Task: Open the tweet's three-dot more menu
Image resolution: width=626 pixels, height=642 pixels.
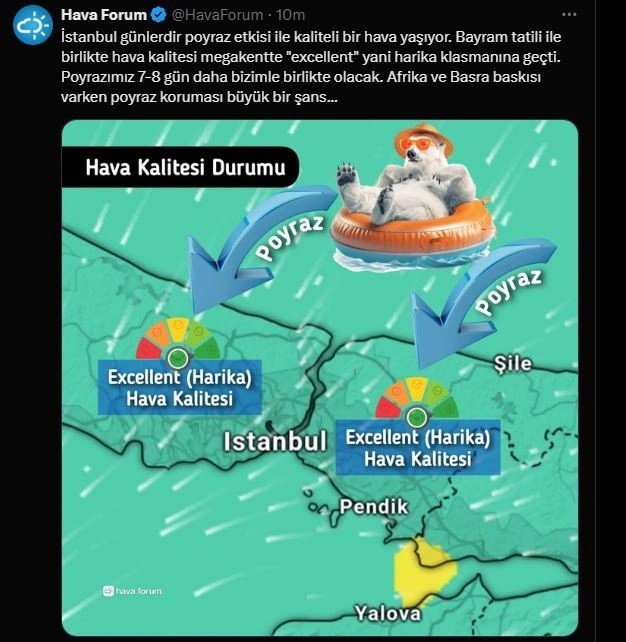Action: 569,15
